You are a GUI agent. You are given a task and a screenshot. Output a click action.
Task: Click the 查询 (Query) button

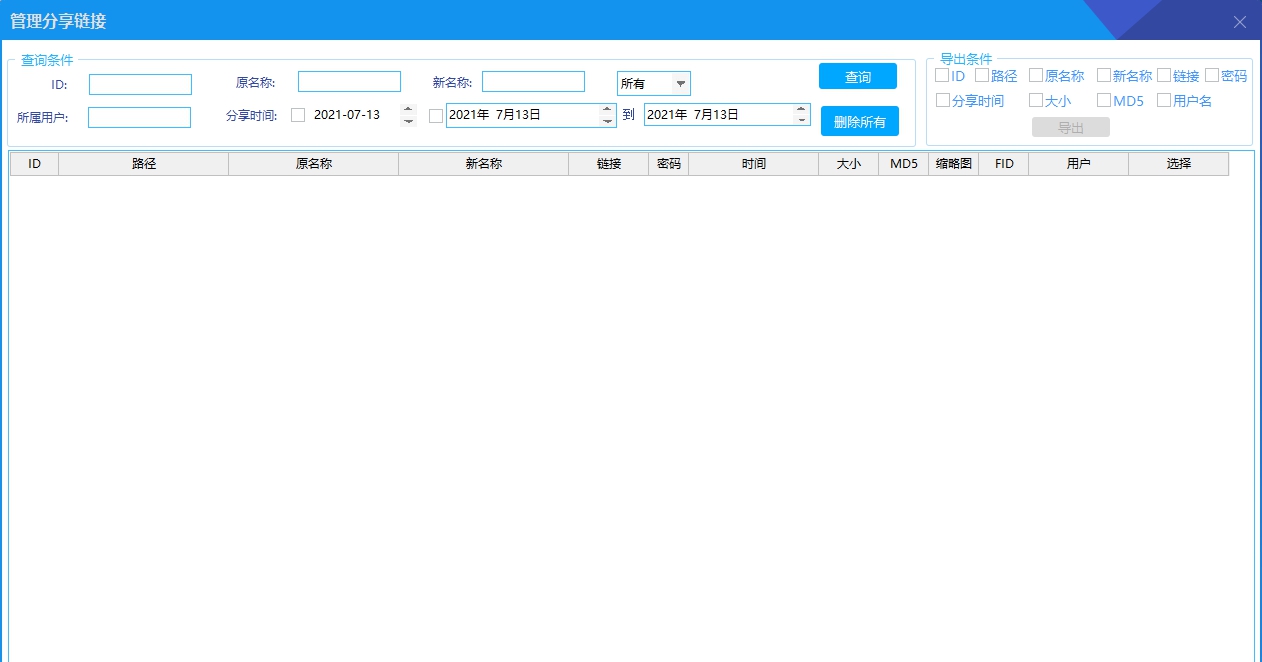857,75
